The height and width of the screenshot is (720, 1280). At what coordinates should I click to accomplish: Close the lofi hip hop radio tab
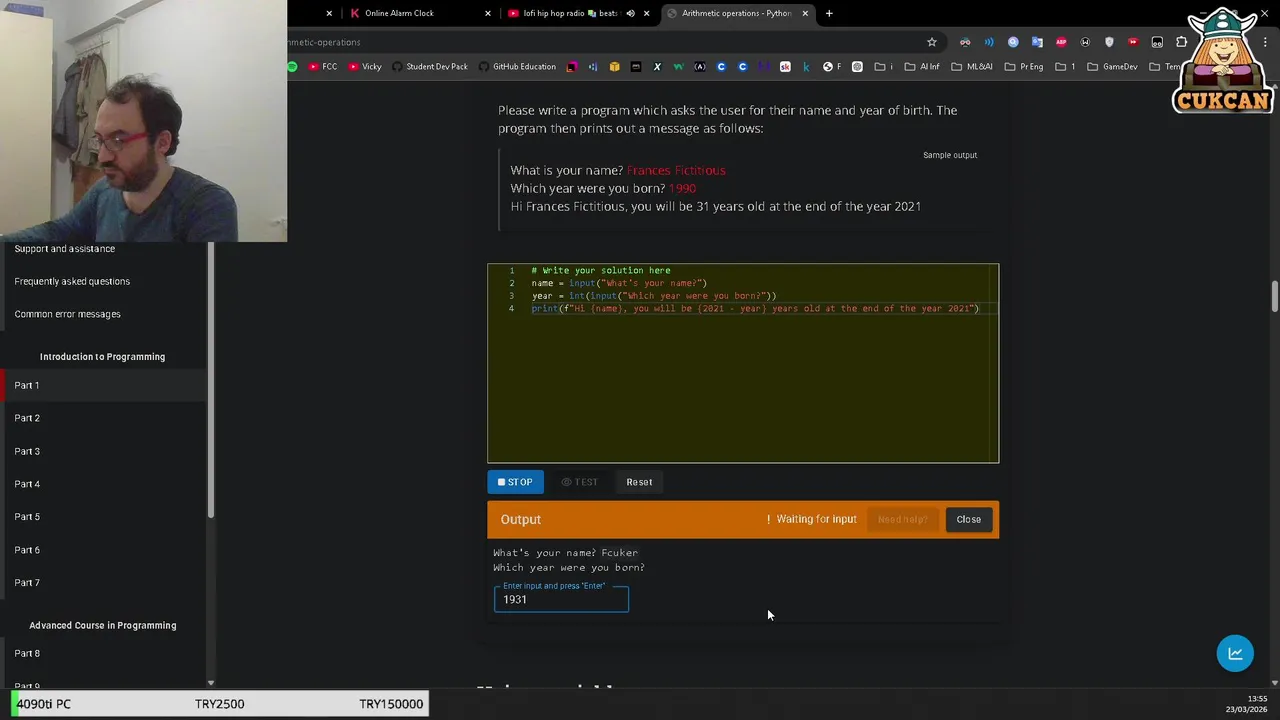click(x=647, y=13)
